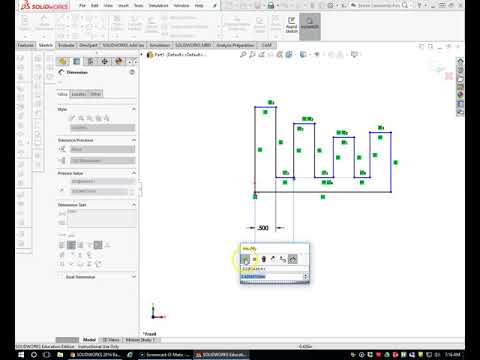Click the red X cancel sketch corner
Viewport: 480px width, 360px height.
coord(449,76)
